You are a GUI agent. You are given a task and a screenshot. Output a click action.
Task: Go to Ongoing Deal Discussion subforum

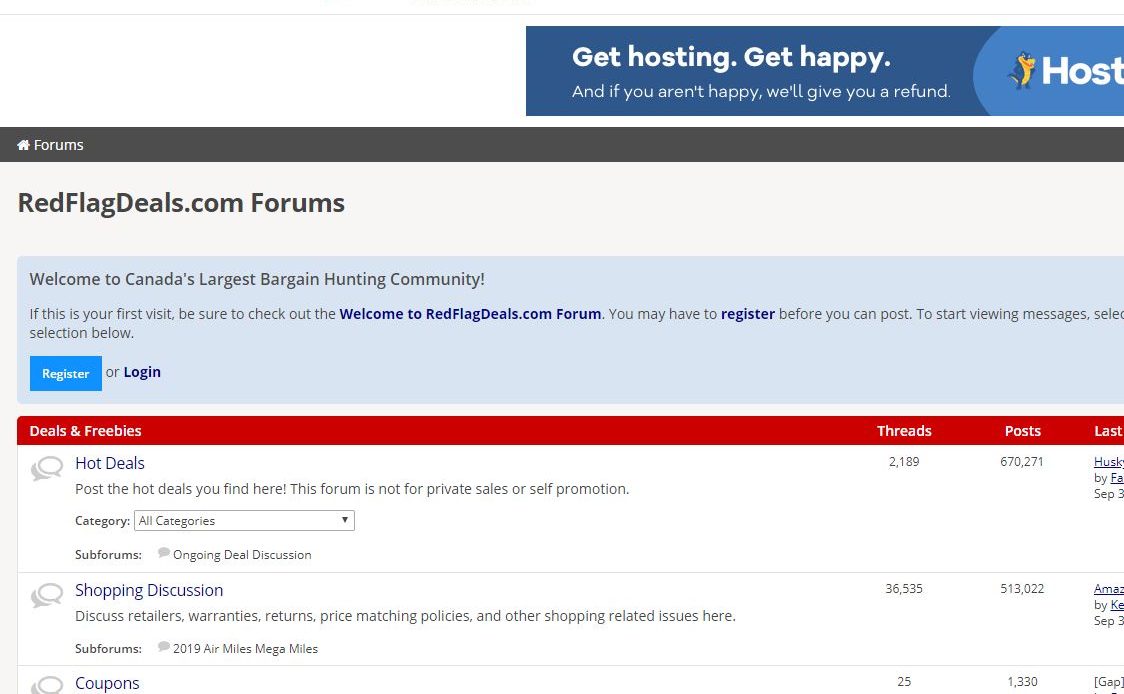pyautogui.click(x=242, y=555)
